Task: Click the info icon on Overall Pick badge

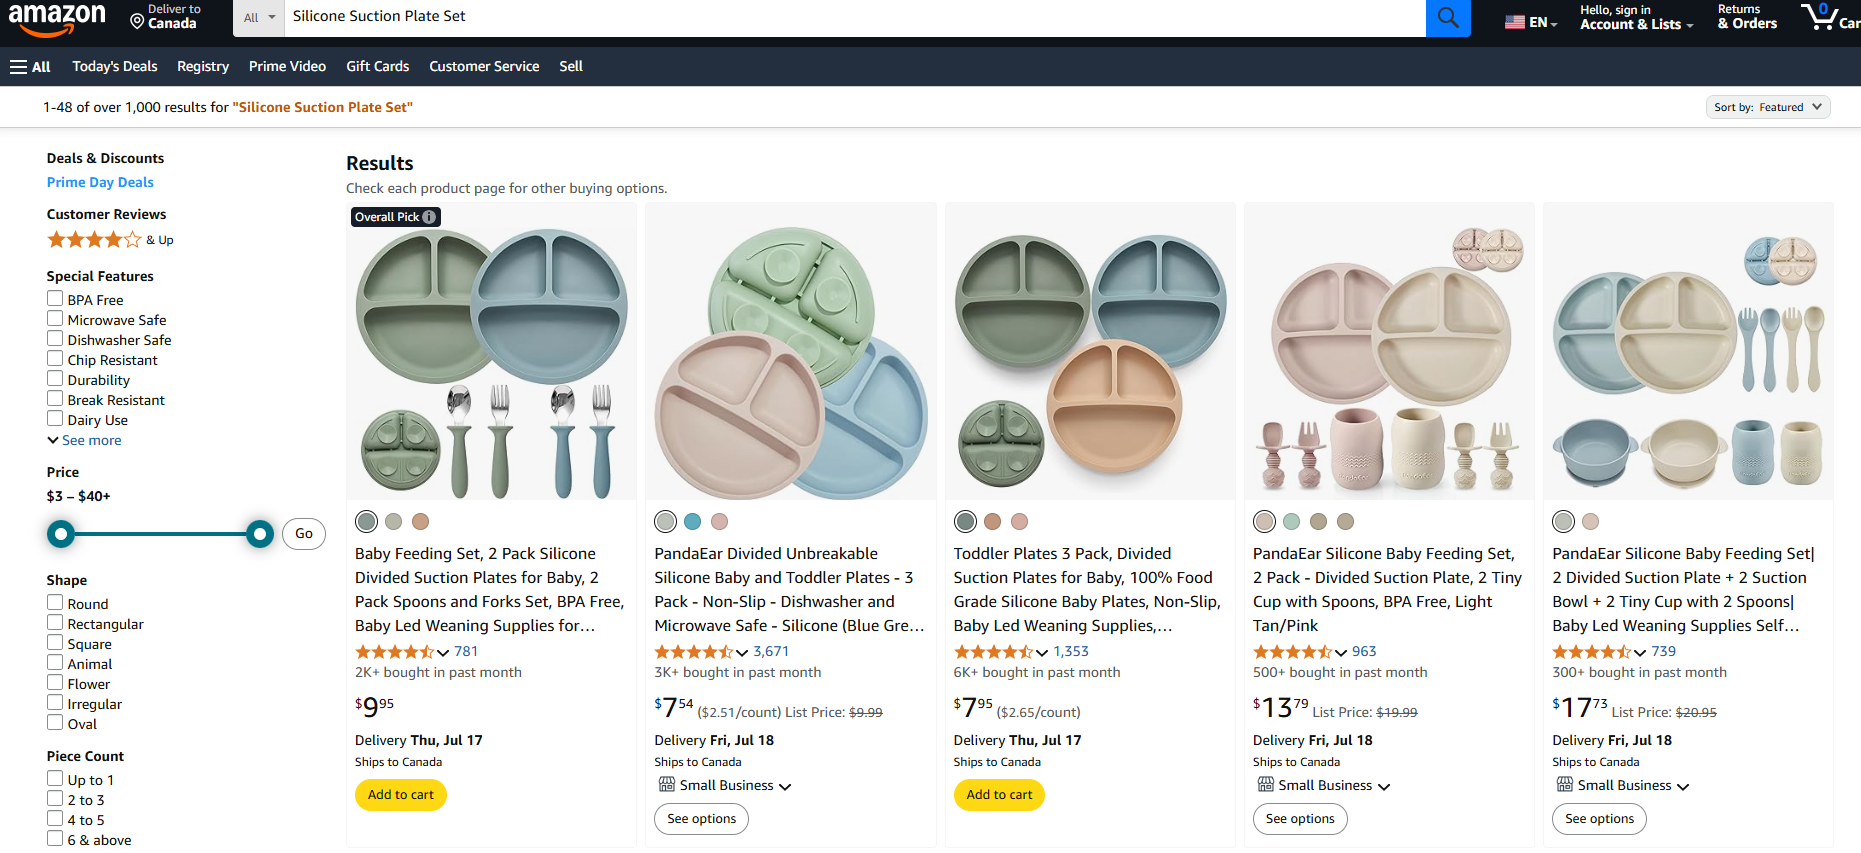Action: coord(429,216)
